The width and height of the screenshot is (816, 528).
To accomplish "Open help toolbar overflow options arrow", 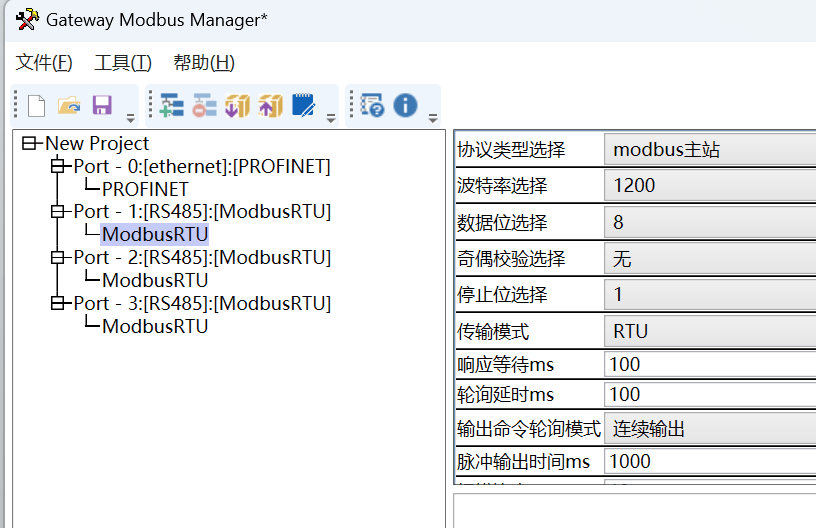I will (432, 118).
